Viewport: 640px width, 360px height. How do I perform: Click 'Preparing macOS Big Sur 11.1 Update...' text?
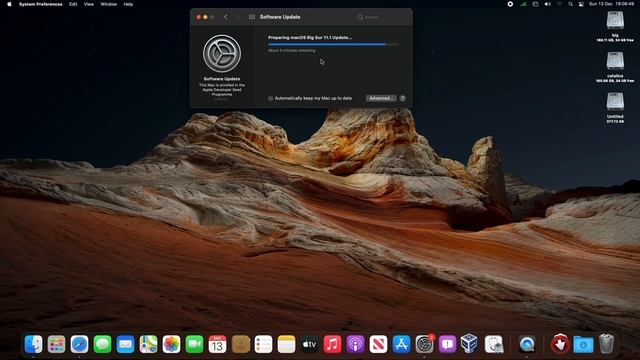coord(310,38)
